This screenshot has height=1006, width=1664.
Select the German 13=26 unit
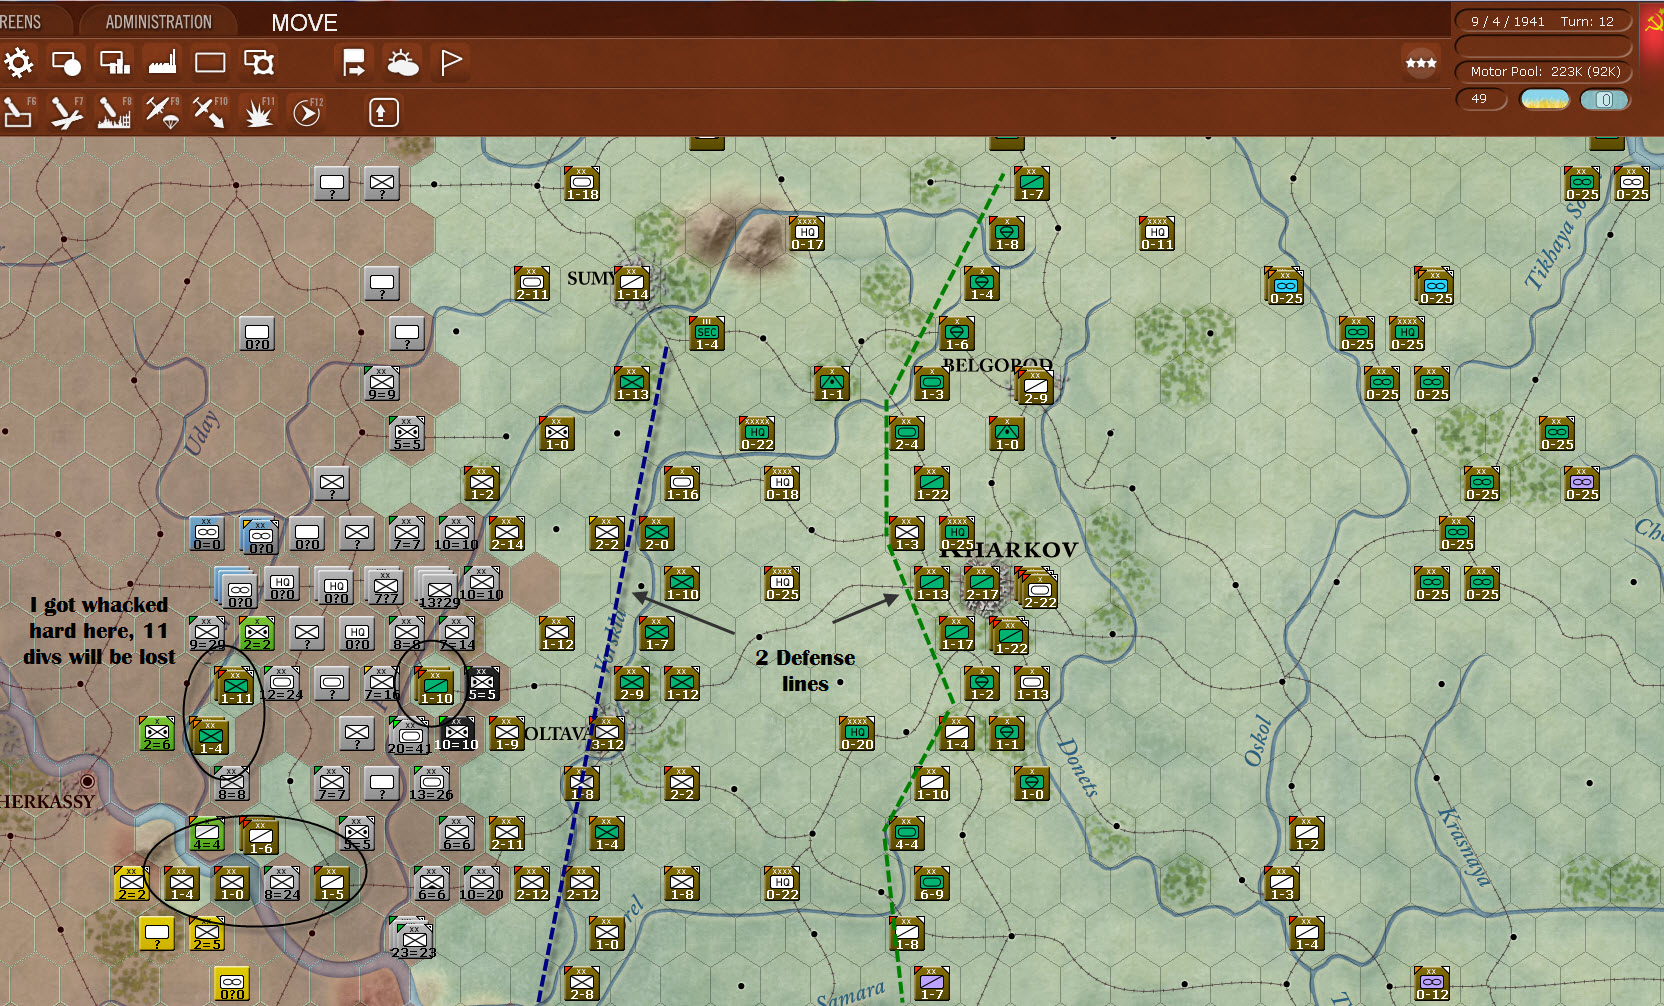click(432, 784)
